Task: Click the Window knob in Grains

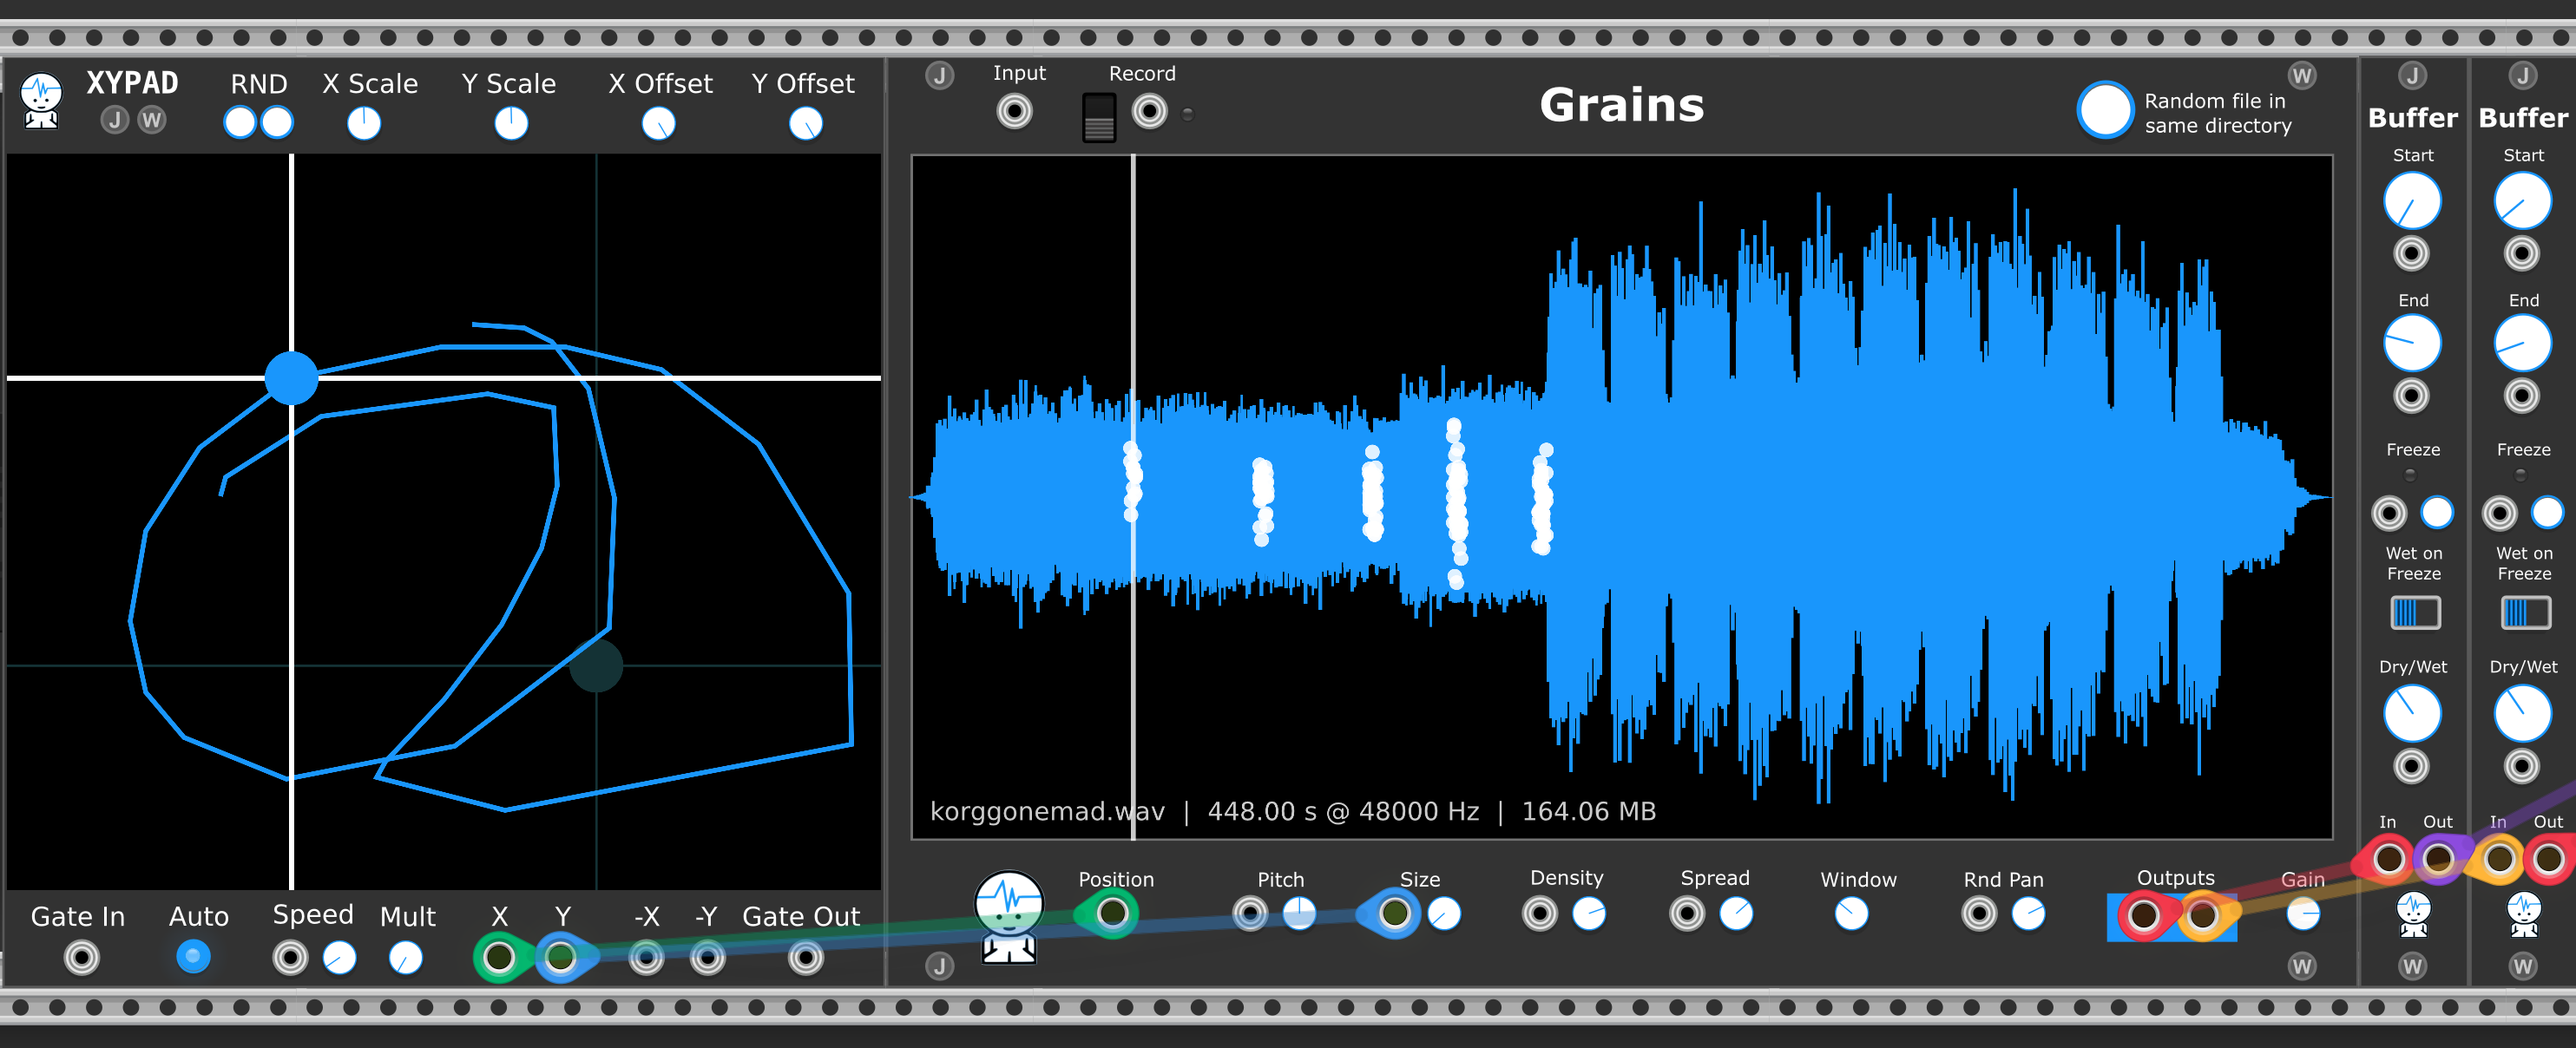Action: click(x=1851, y=913)
